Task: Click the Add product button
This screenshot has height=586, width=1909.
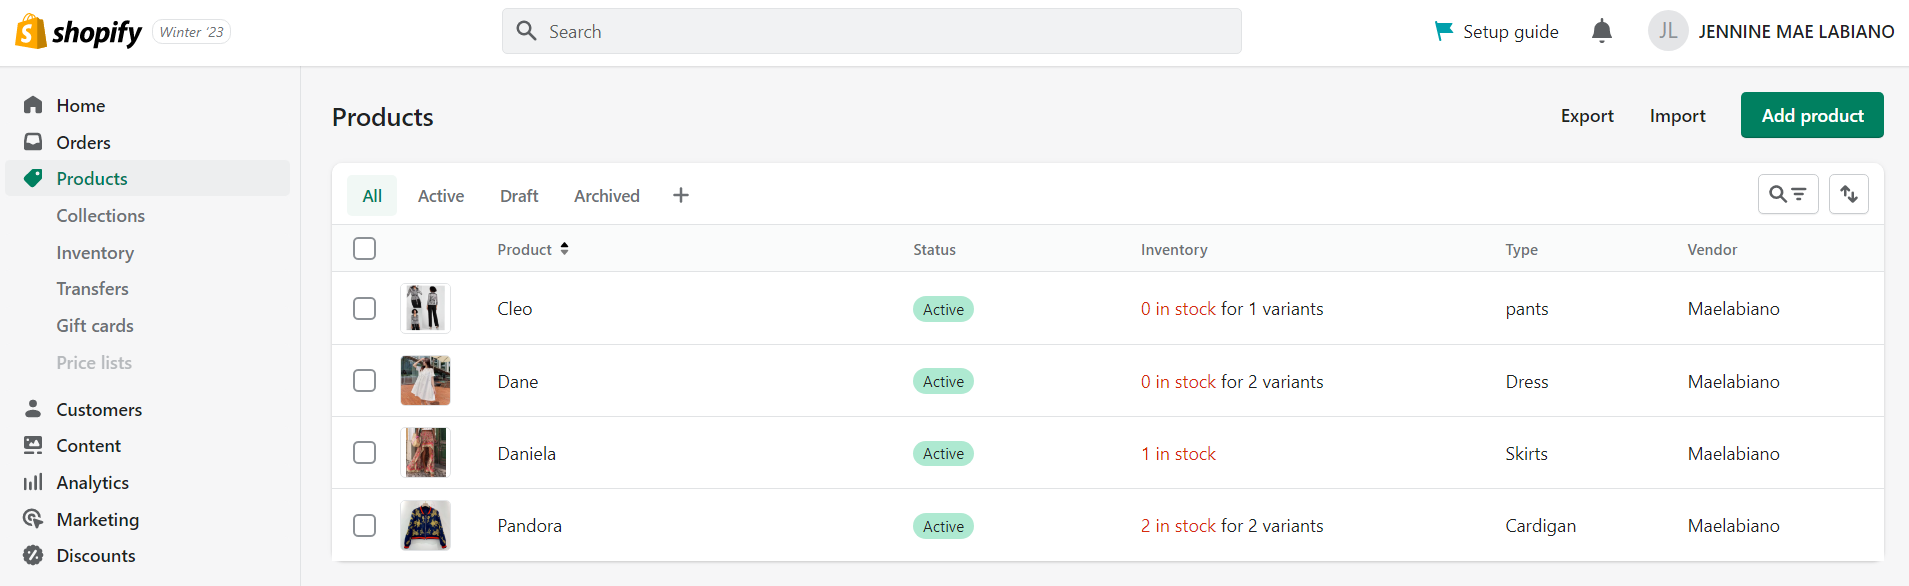Action: pyautogui.click(x=1811, y=115)
